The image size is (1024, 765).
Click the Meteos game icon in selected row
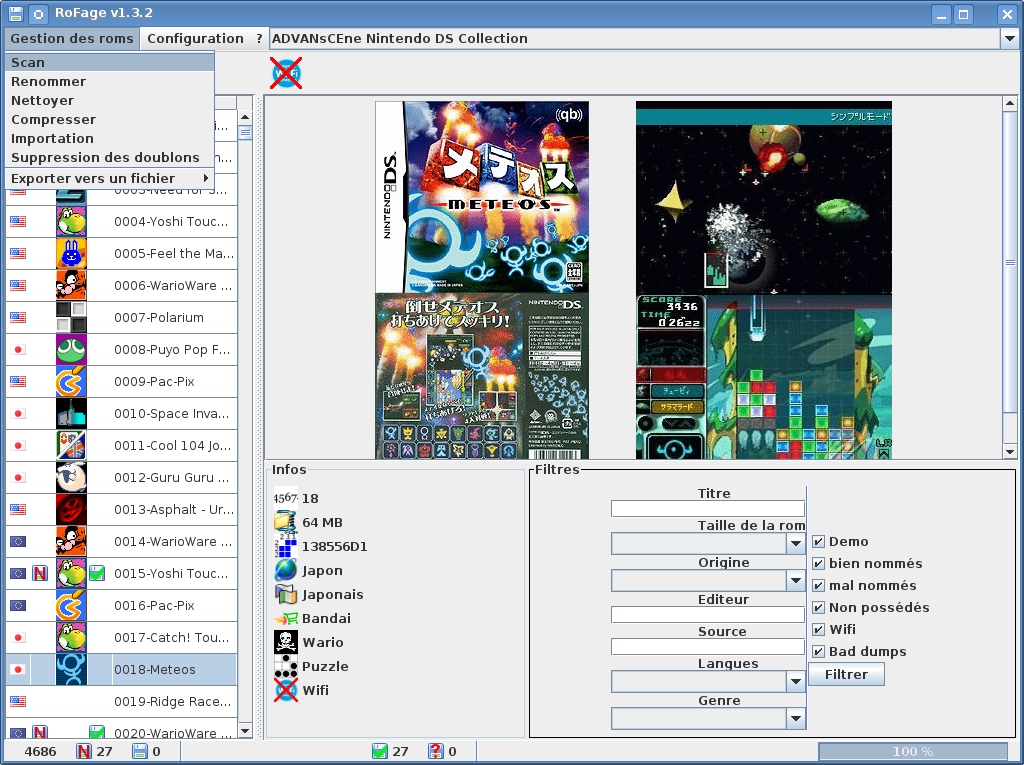coord(71,670)
